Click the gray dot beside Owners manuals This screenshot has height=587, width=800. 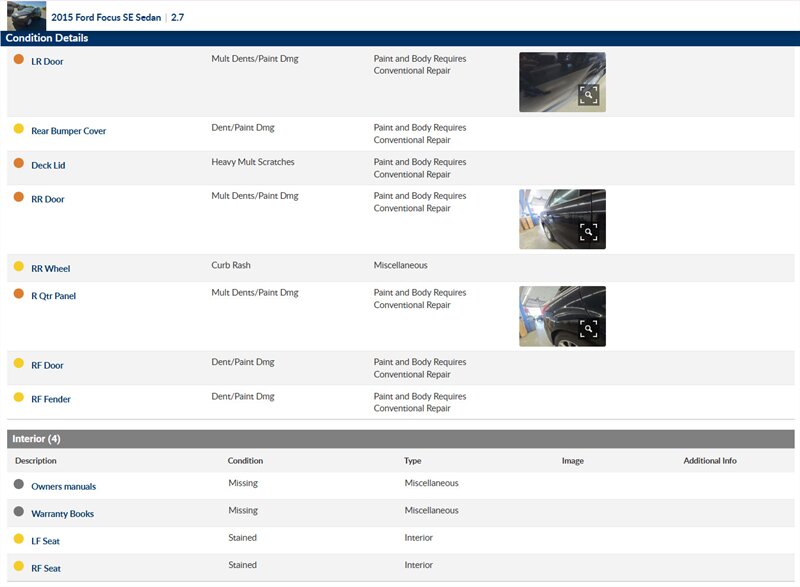tap(19, 484)
